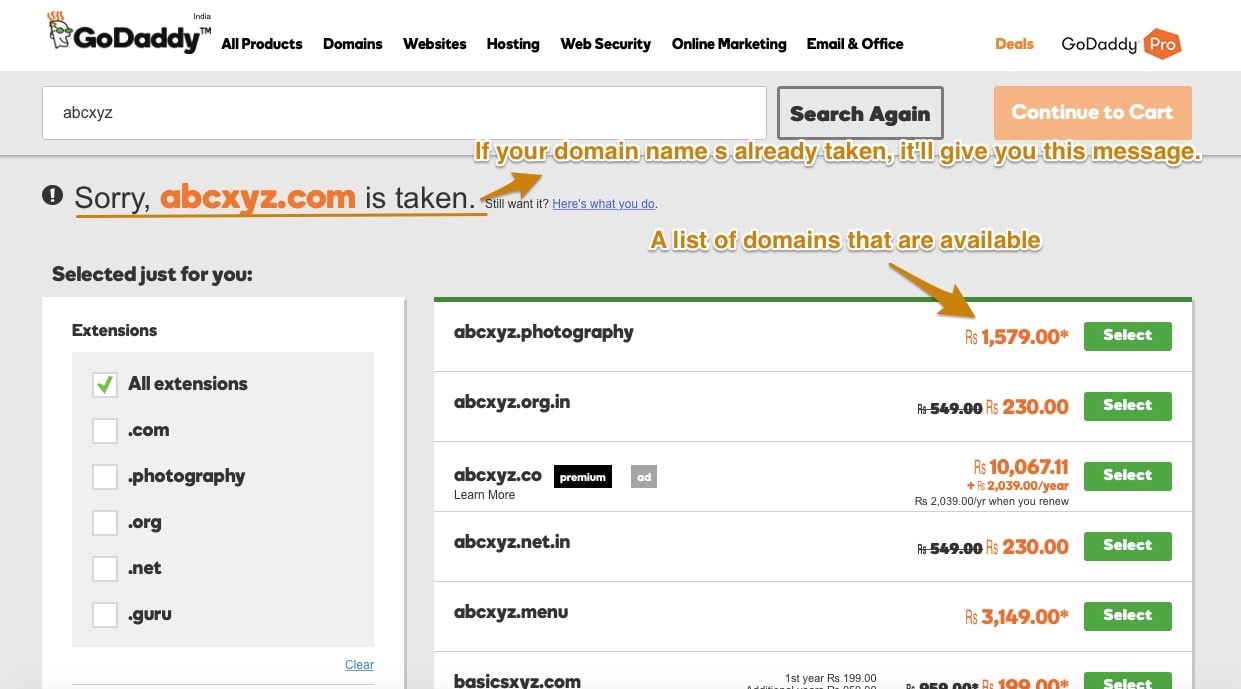Open the All Products menu
The image size is (1241, 689).
262,44
